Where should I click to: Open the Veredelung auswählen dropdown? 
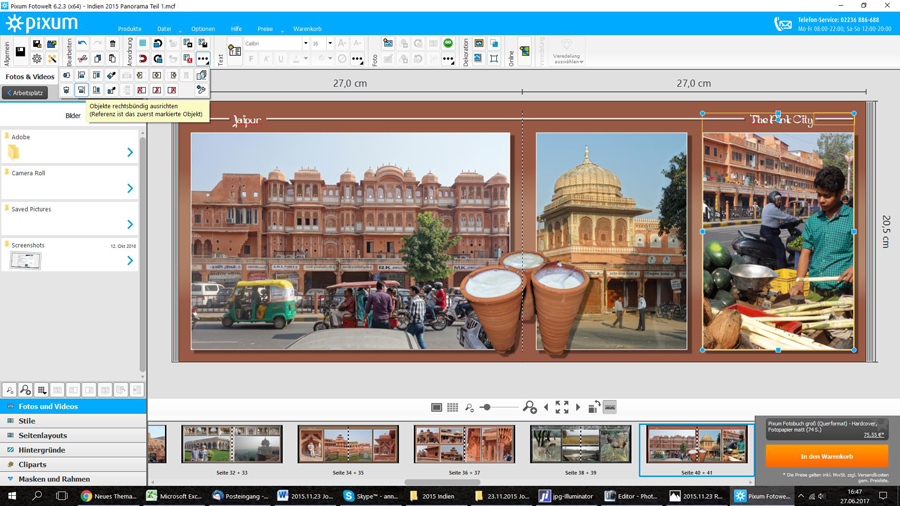tap(567, 58)
